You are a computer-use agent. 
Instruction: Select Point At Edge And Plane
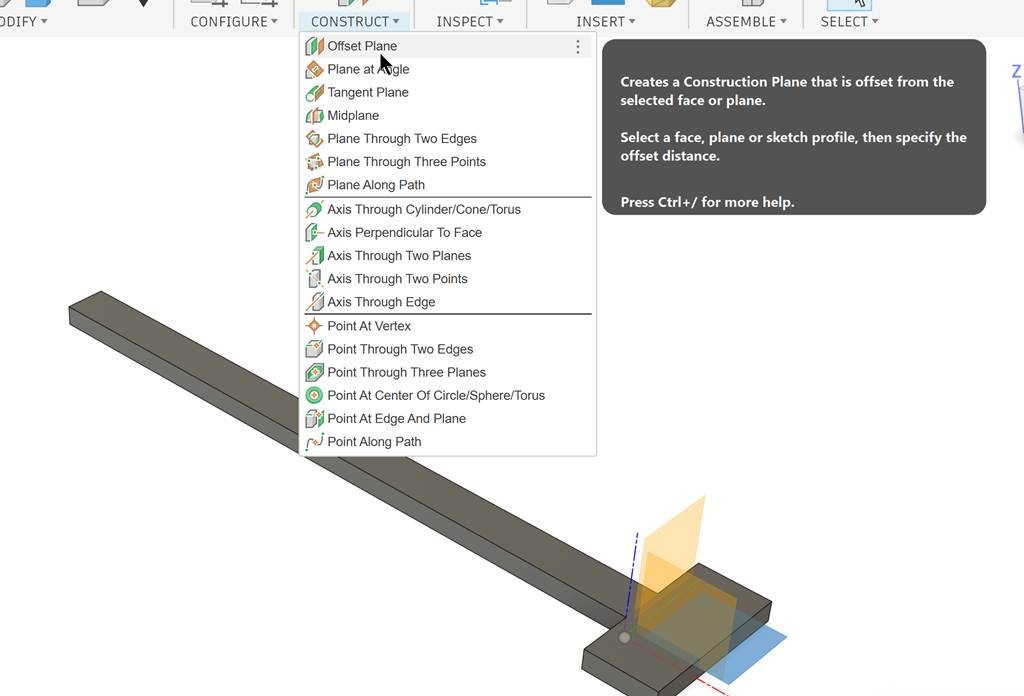point(447,419)
